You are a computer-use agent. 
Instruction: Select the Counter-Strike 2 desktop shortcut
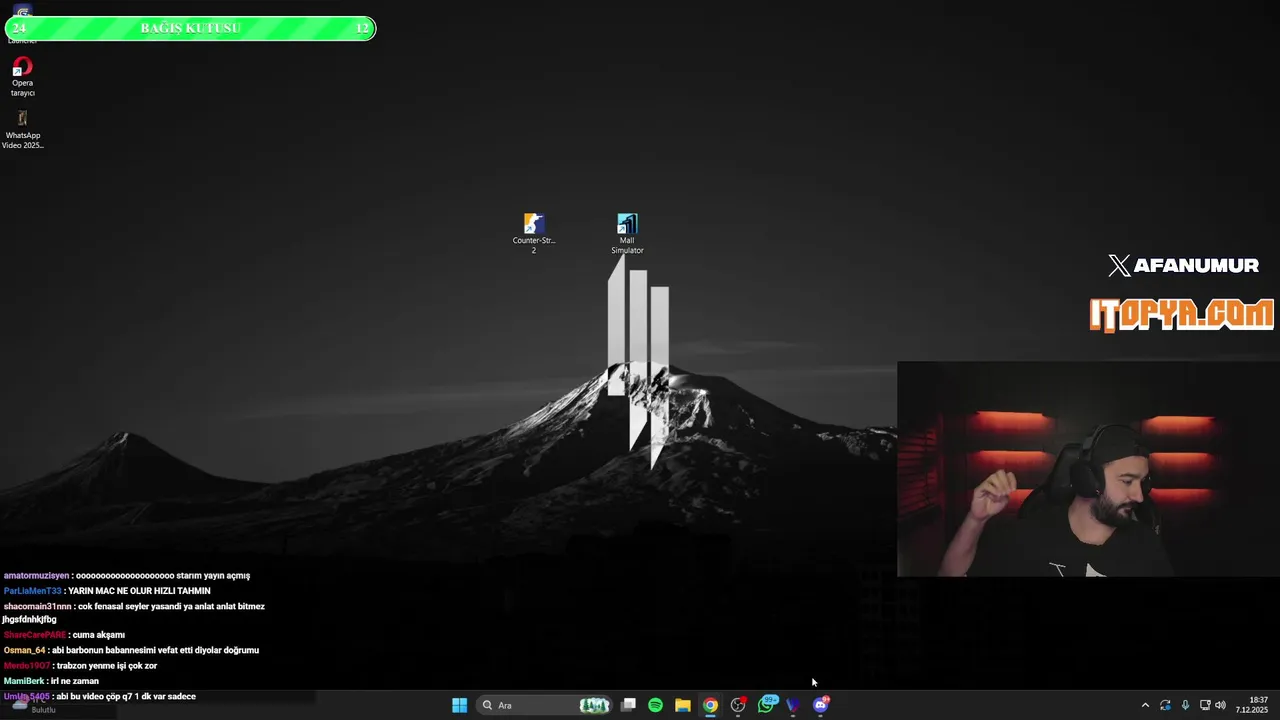[534, 233]
